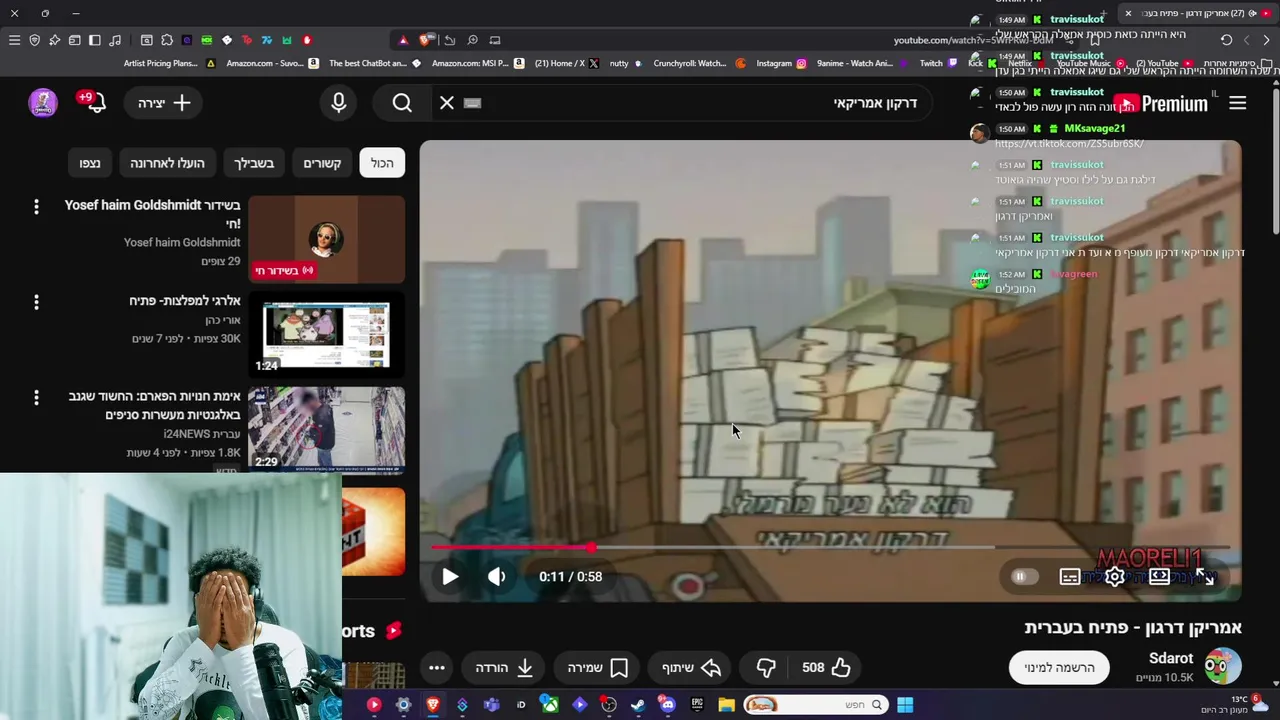Image resolution: width=1280 pixels, height=720 pixels.
Task: Open options for Yosef haim Goldshmidt video
Action: tap(36, 206)
